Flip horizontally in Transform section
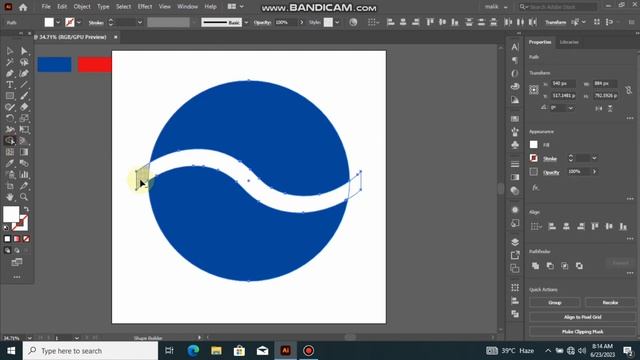The image size is (640, 360). pyautogui.click(x=599, y=108)
